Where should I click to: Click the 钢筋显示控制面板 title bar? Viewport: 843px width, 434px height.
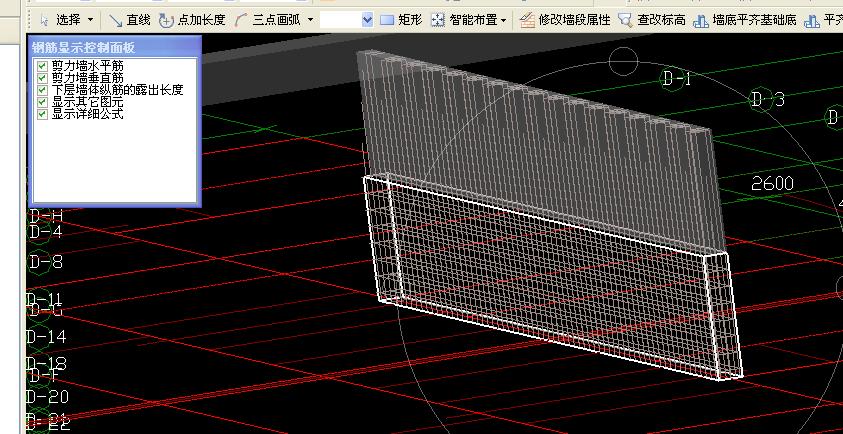(116, 47)
